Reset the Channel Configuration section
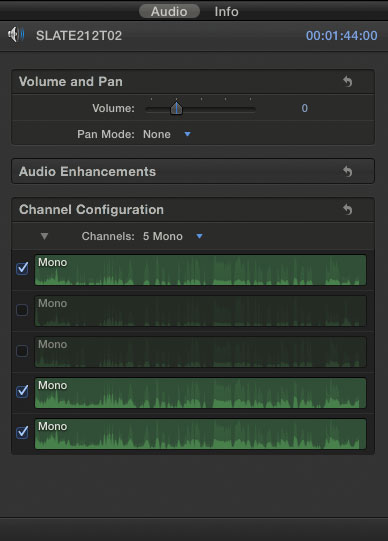Image resolution: width=388 pixels, height=541 pixels. click(x=348, y=209)
